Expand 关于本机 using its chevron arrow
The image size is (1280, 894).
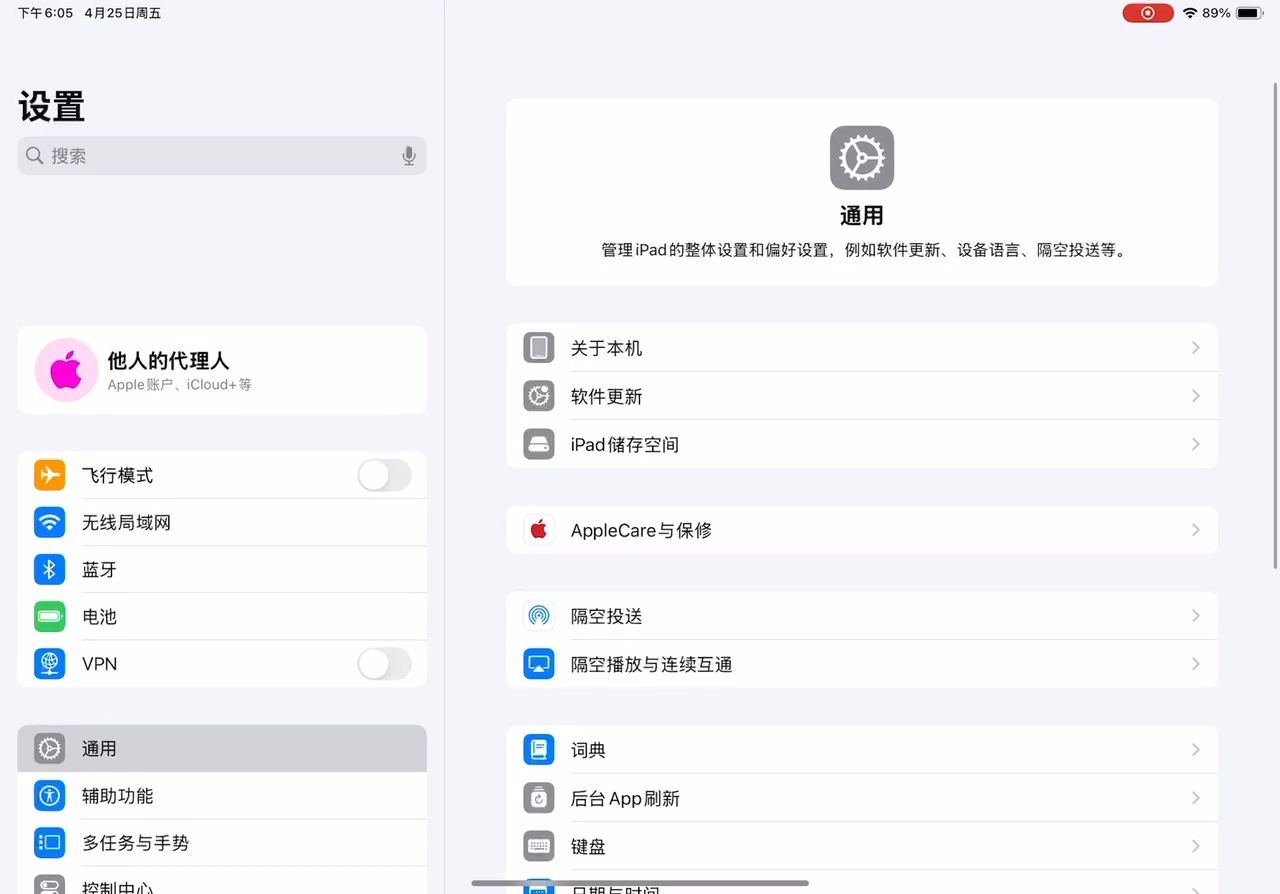1195,348
